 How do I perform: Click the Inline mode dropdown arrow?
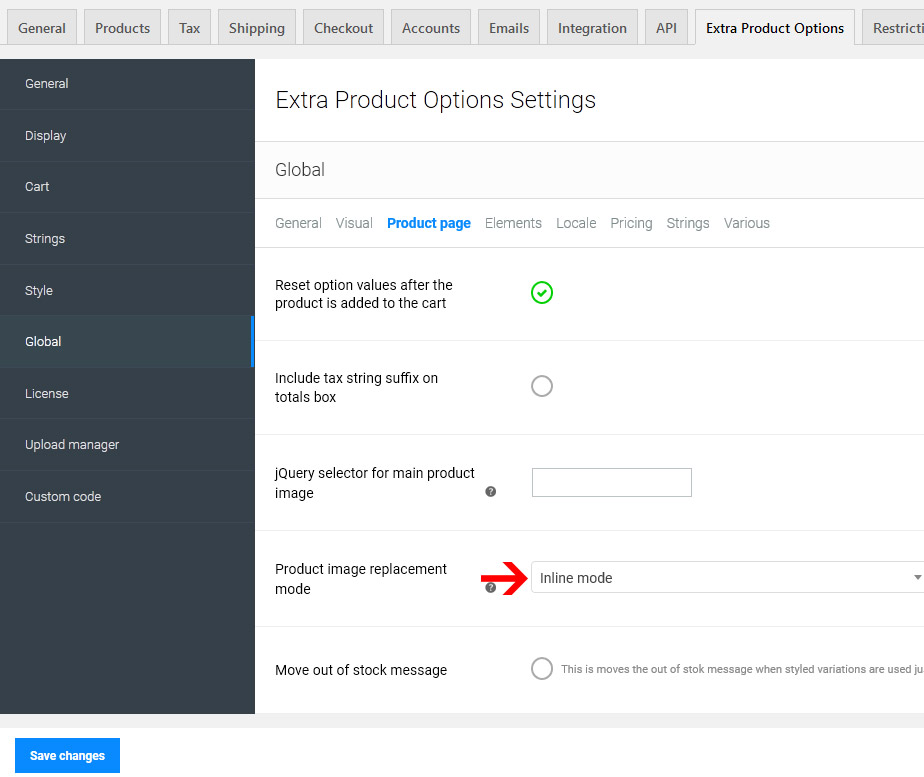[x=917, y=577]
